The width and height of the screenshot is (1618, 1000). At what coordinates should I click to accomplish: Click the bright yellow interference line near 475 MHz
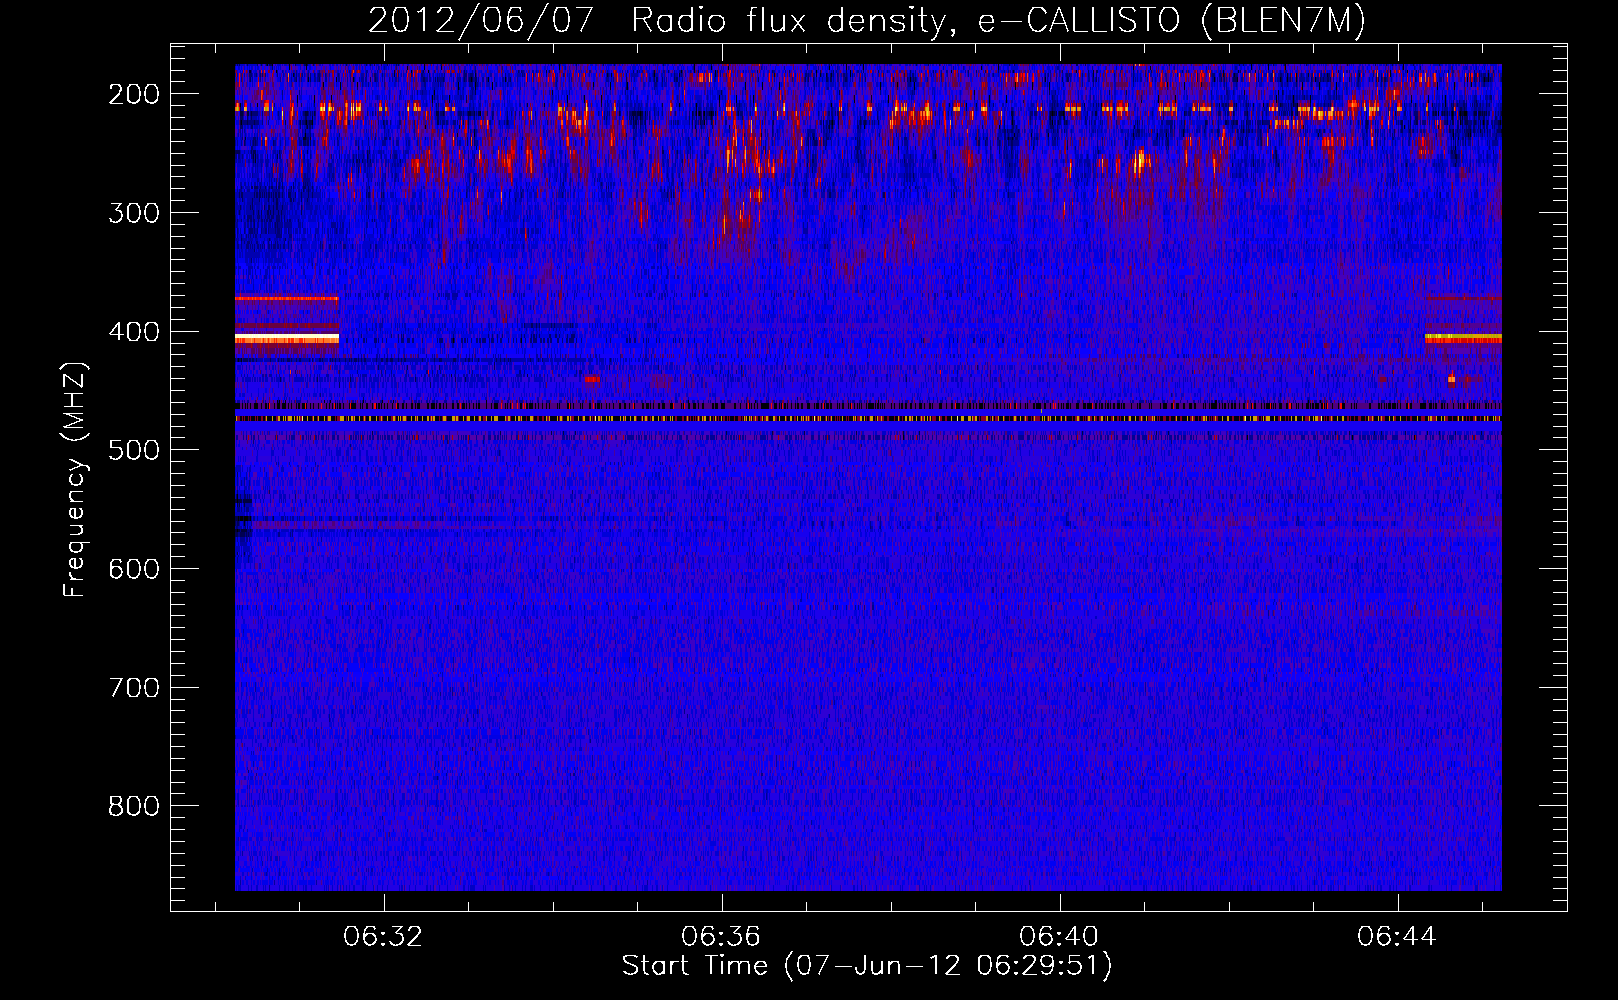(x=868, y=419)
